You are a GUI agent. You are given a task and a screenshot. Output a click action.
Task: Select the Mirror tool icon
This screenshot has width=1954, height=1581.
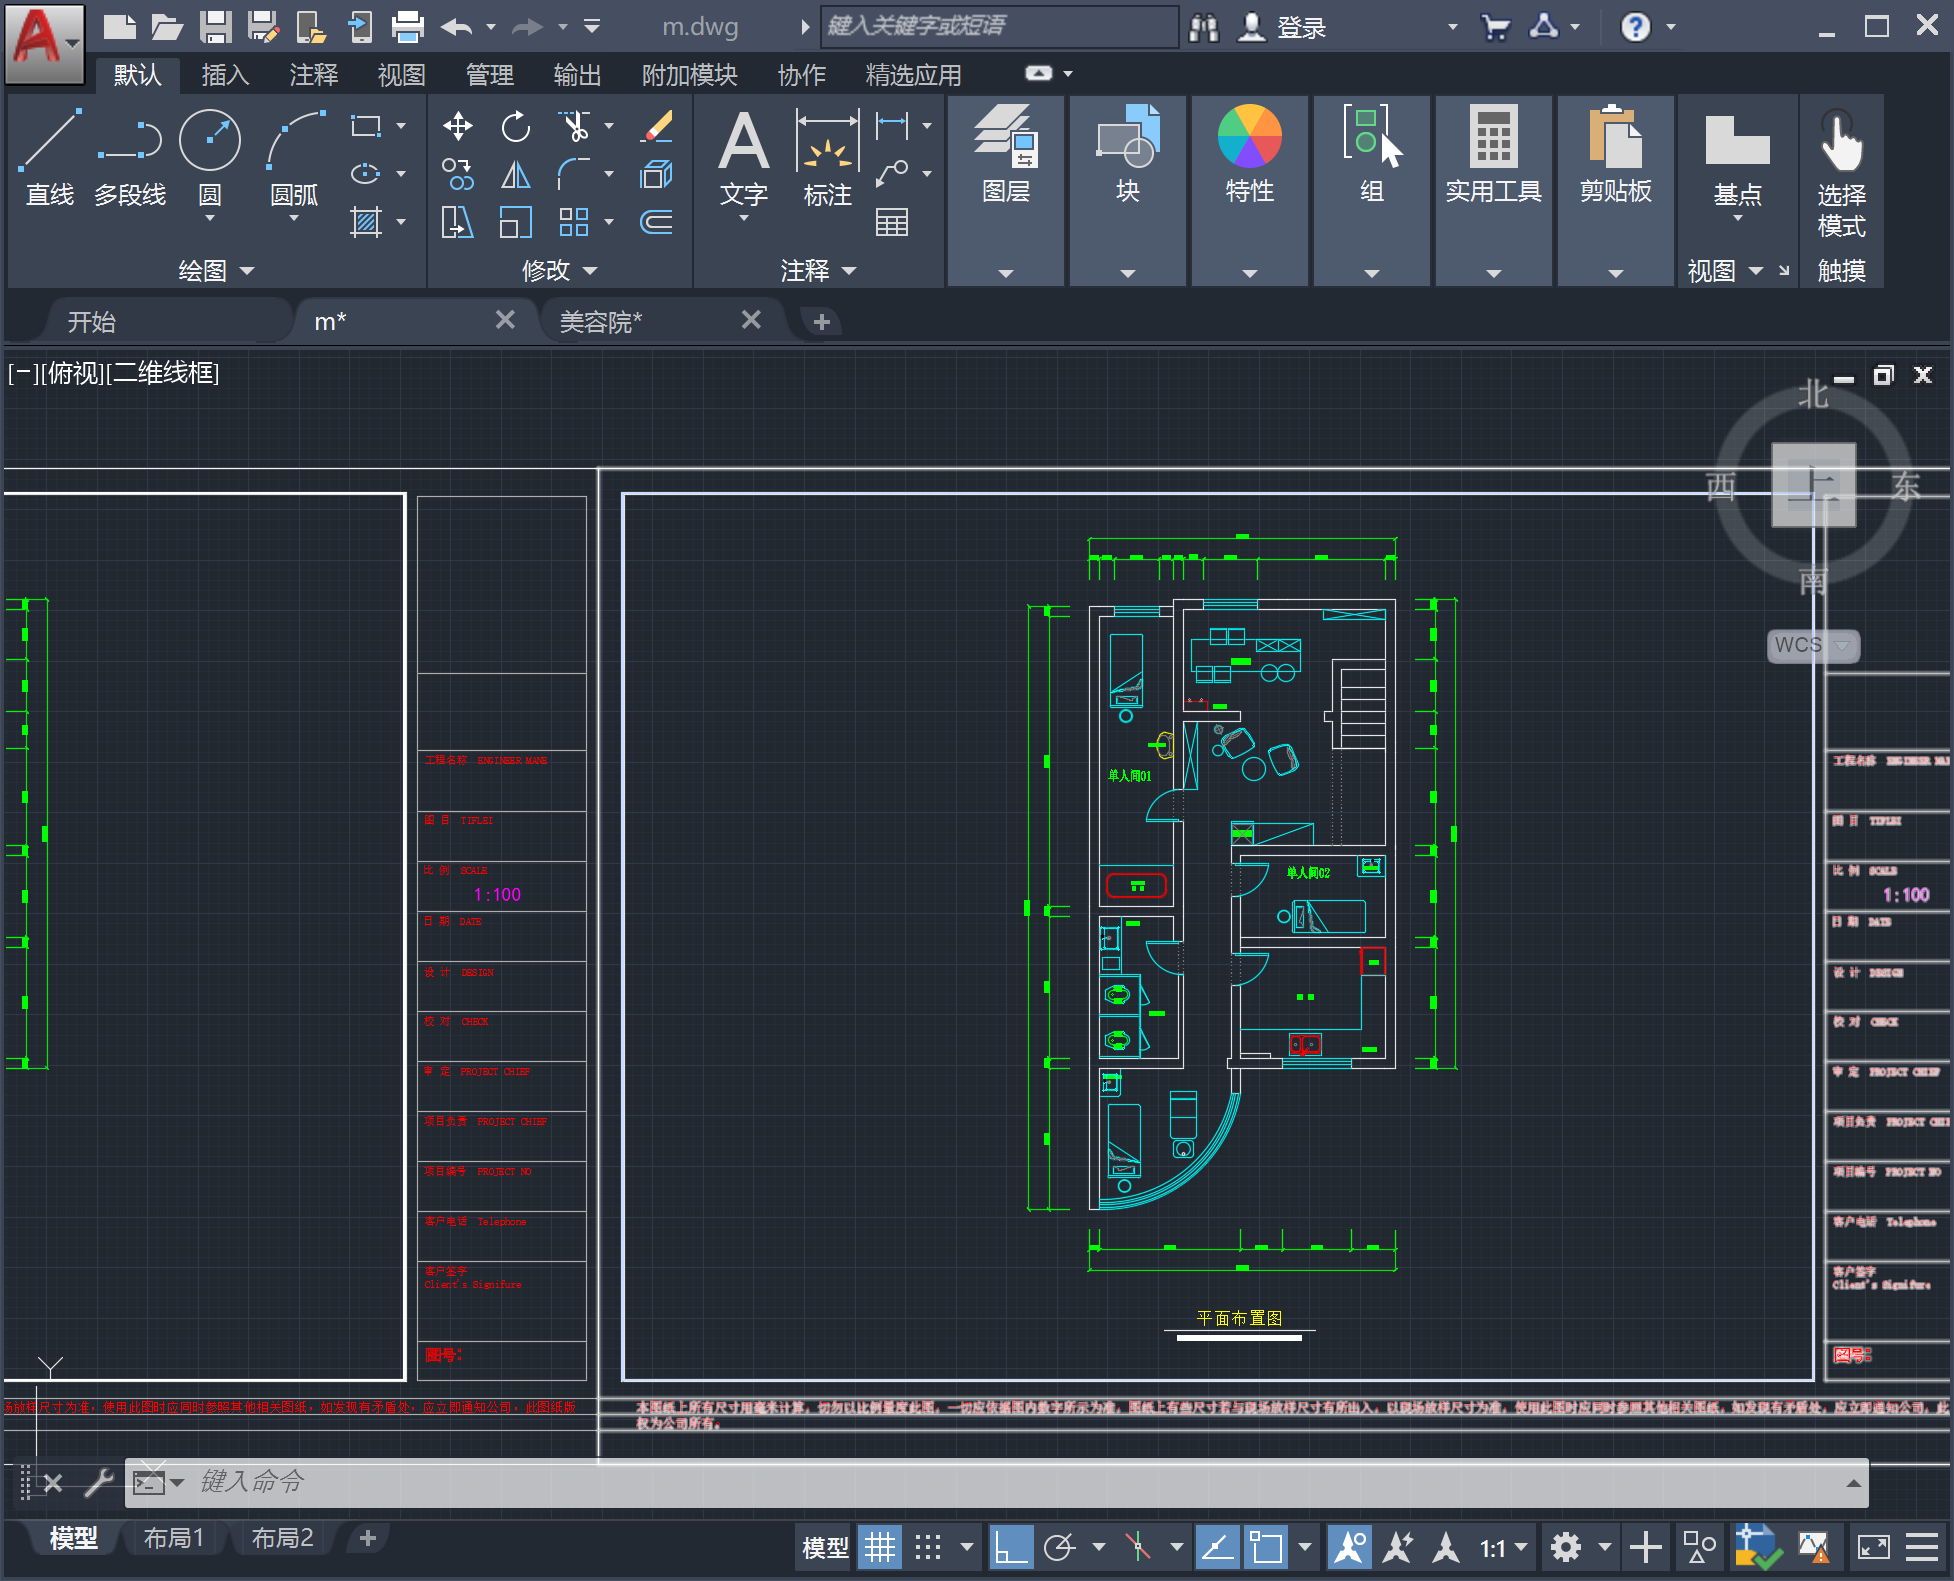[x=516, y=175]
